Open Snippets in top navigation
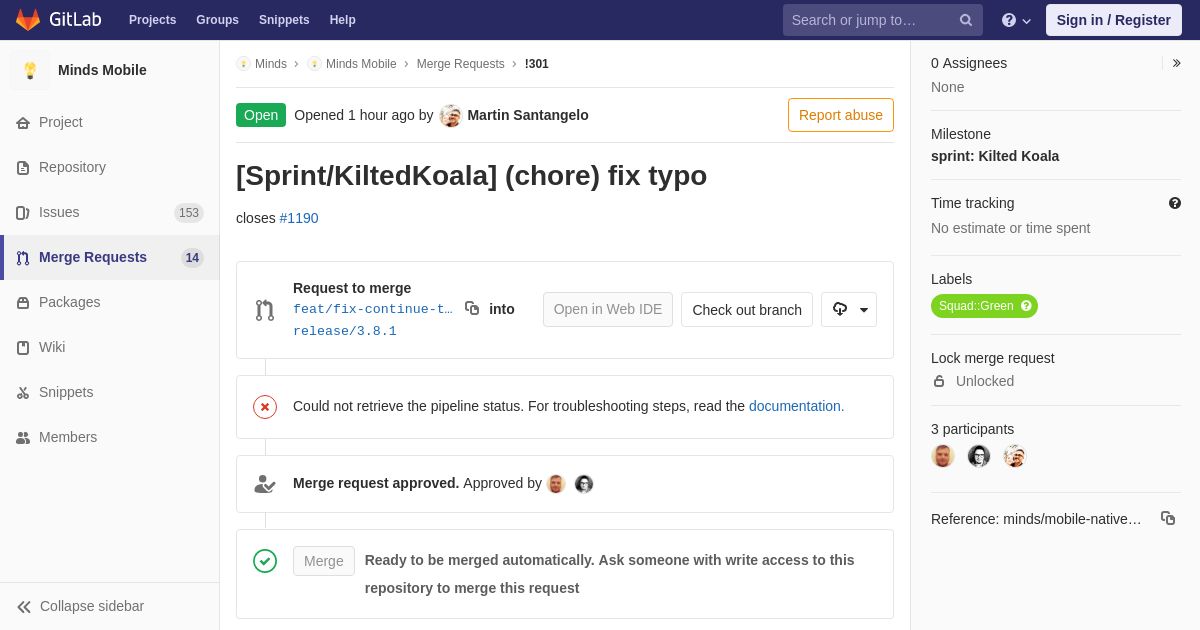Screen dimensions: 1200x630 [284, 20]
